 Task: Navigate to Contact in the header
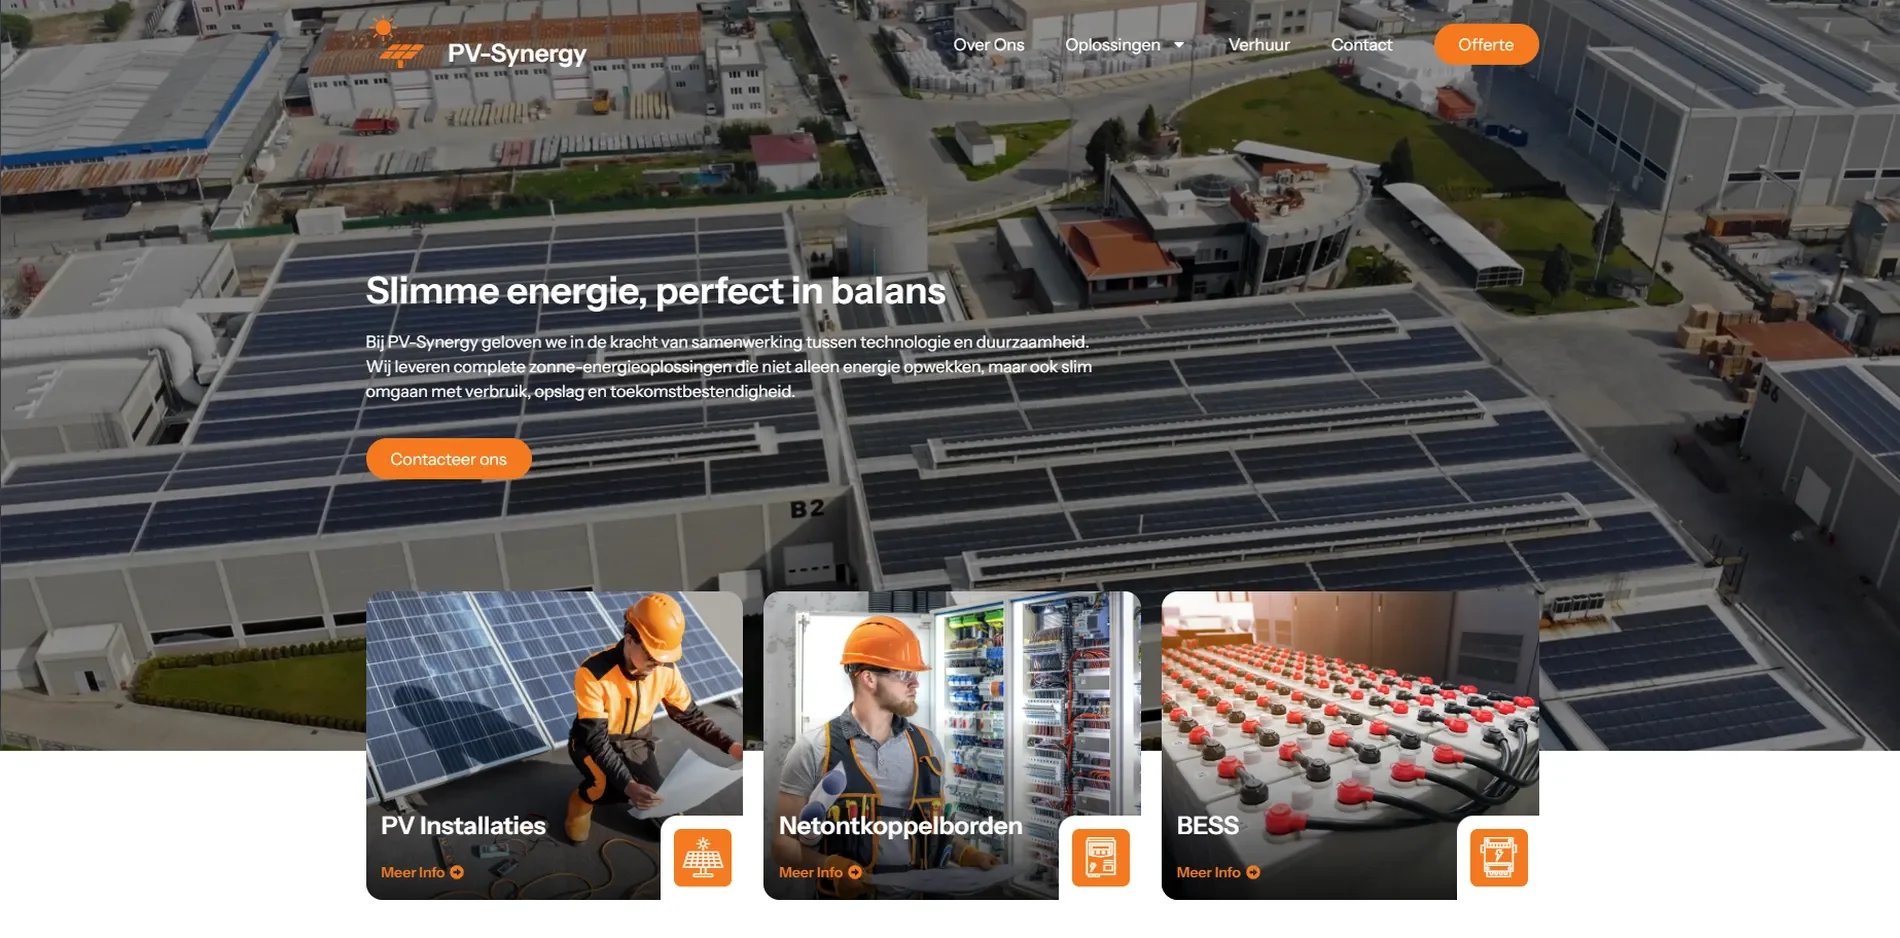coord(1361,45)
